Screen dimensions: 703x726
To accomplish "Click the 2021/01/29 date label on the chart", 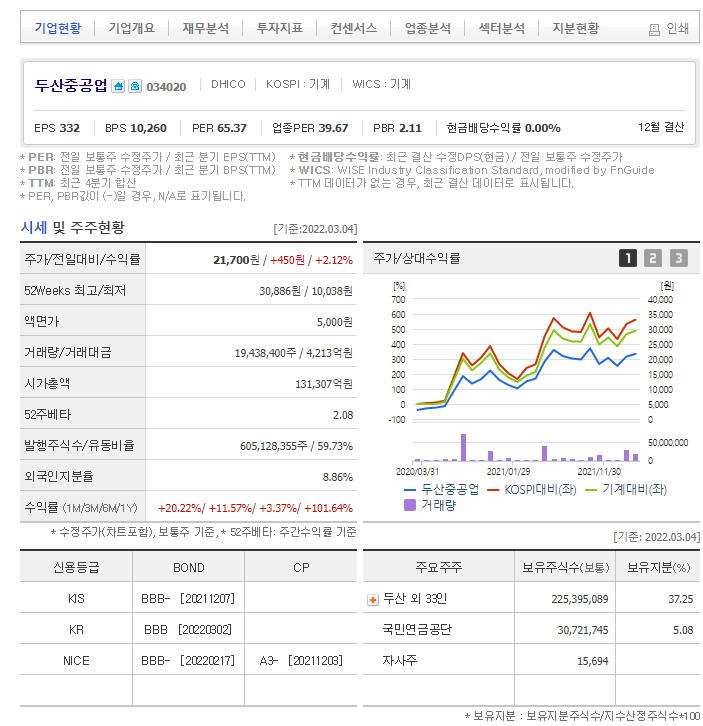I will (x=508, y=472).
